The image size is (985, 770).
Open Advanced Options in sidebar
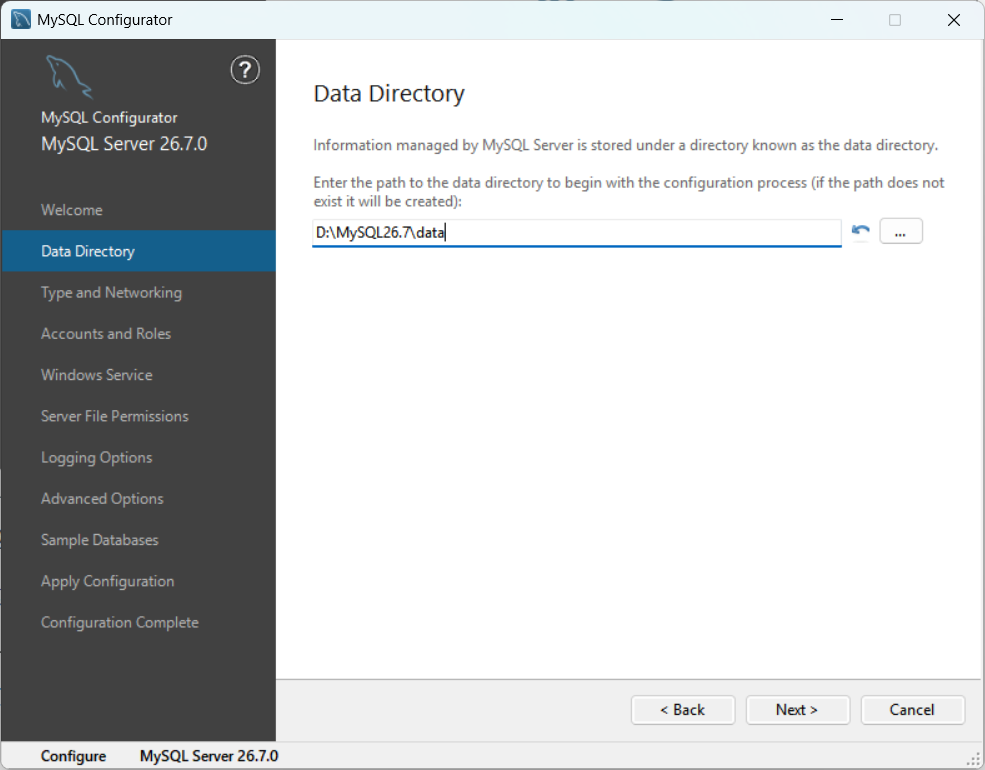tap(102, 499)
